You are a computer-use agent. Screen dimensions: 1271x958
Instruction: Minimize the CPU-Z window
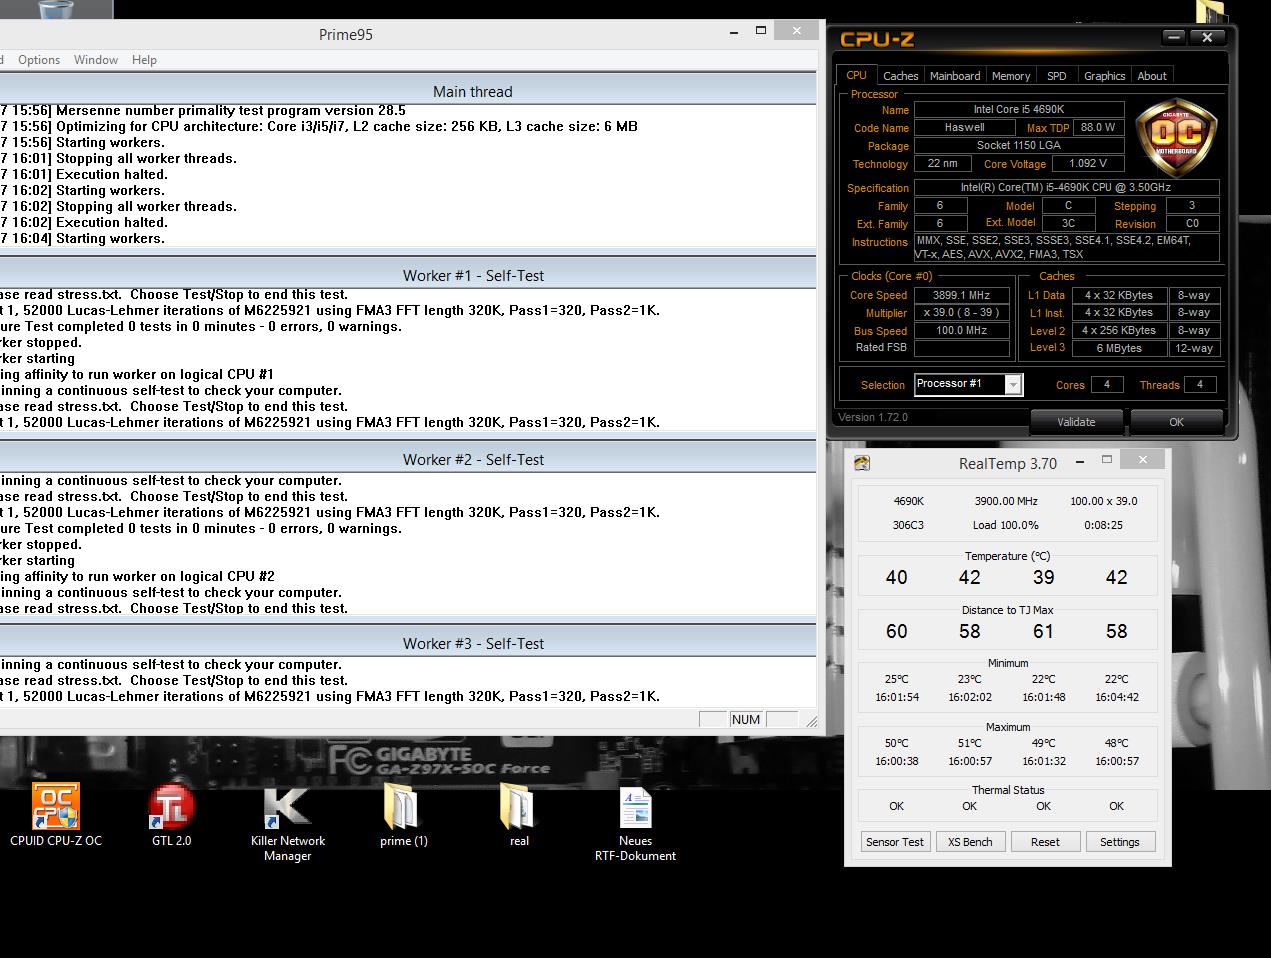point(1174,37)
